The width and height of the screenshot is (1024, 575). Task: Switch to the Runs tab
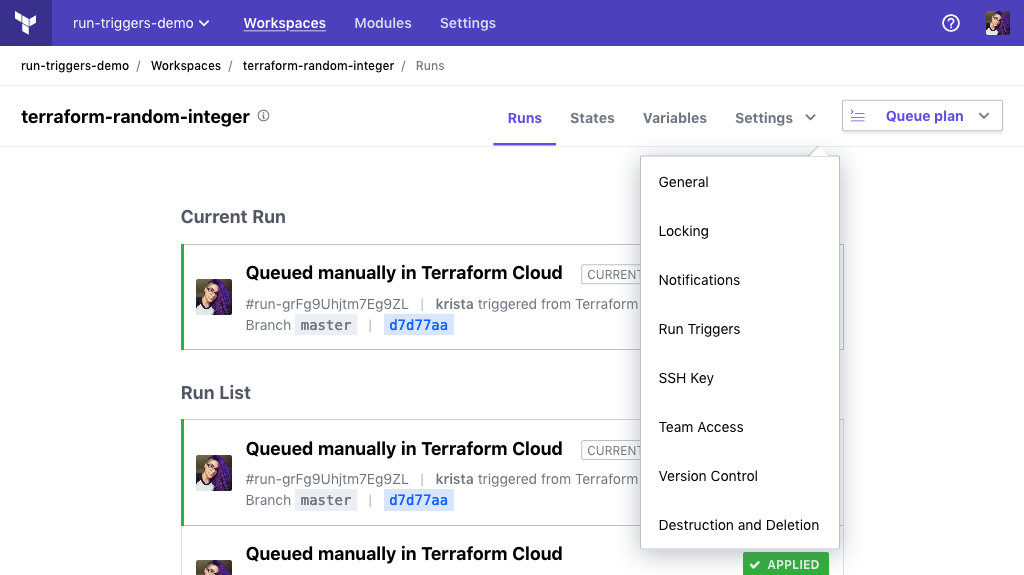524,118
